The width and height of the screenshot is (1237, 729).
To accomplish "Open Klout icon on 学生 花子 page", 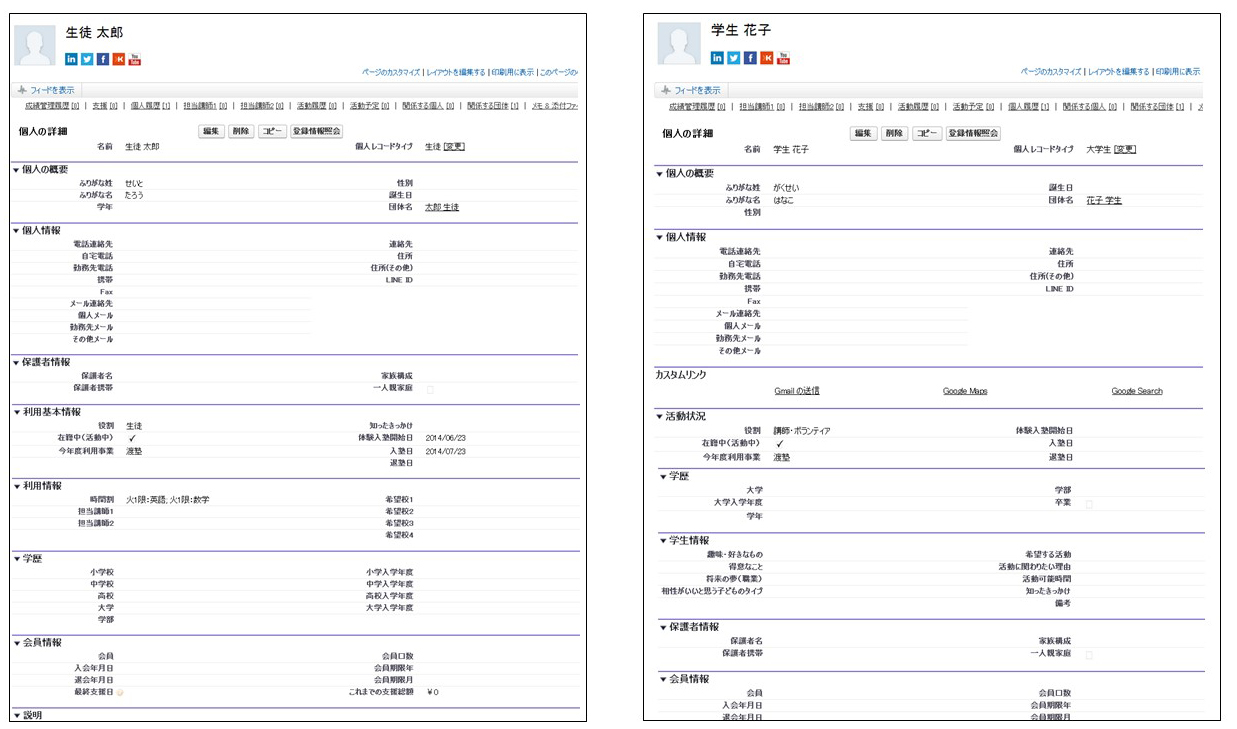I will (x=766, y=58).
